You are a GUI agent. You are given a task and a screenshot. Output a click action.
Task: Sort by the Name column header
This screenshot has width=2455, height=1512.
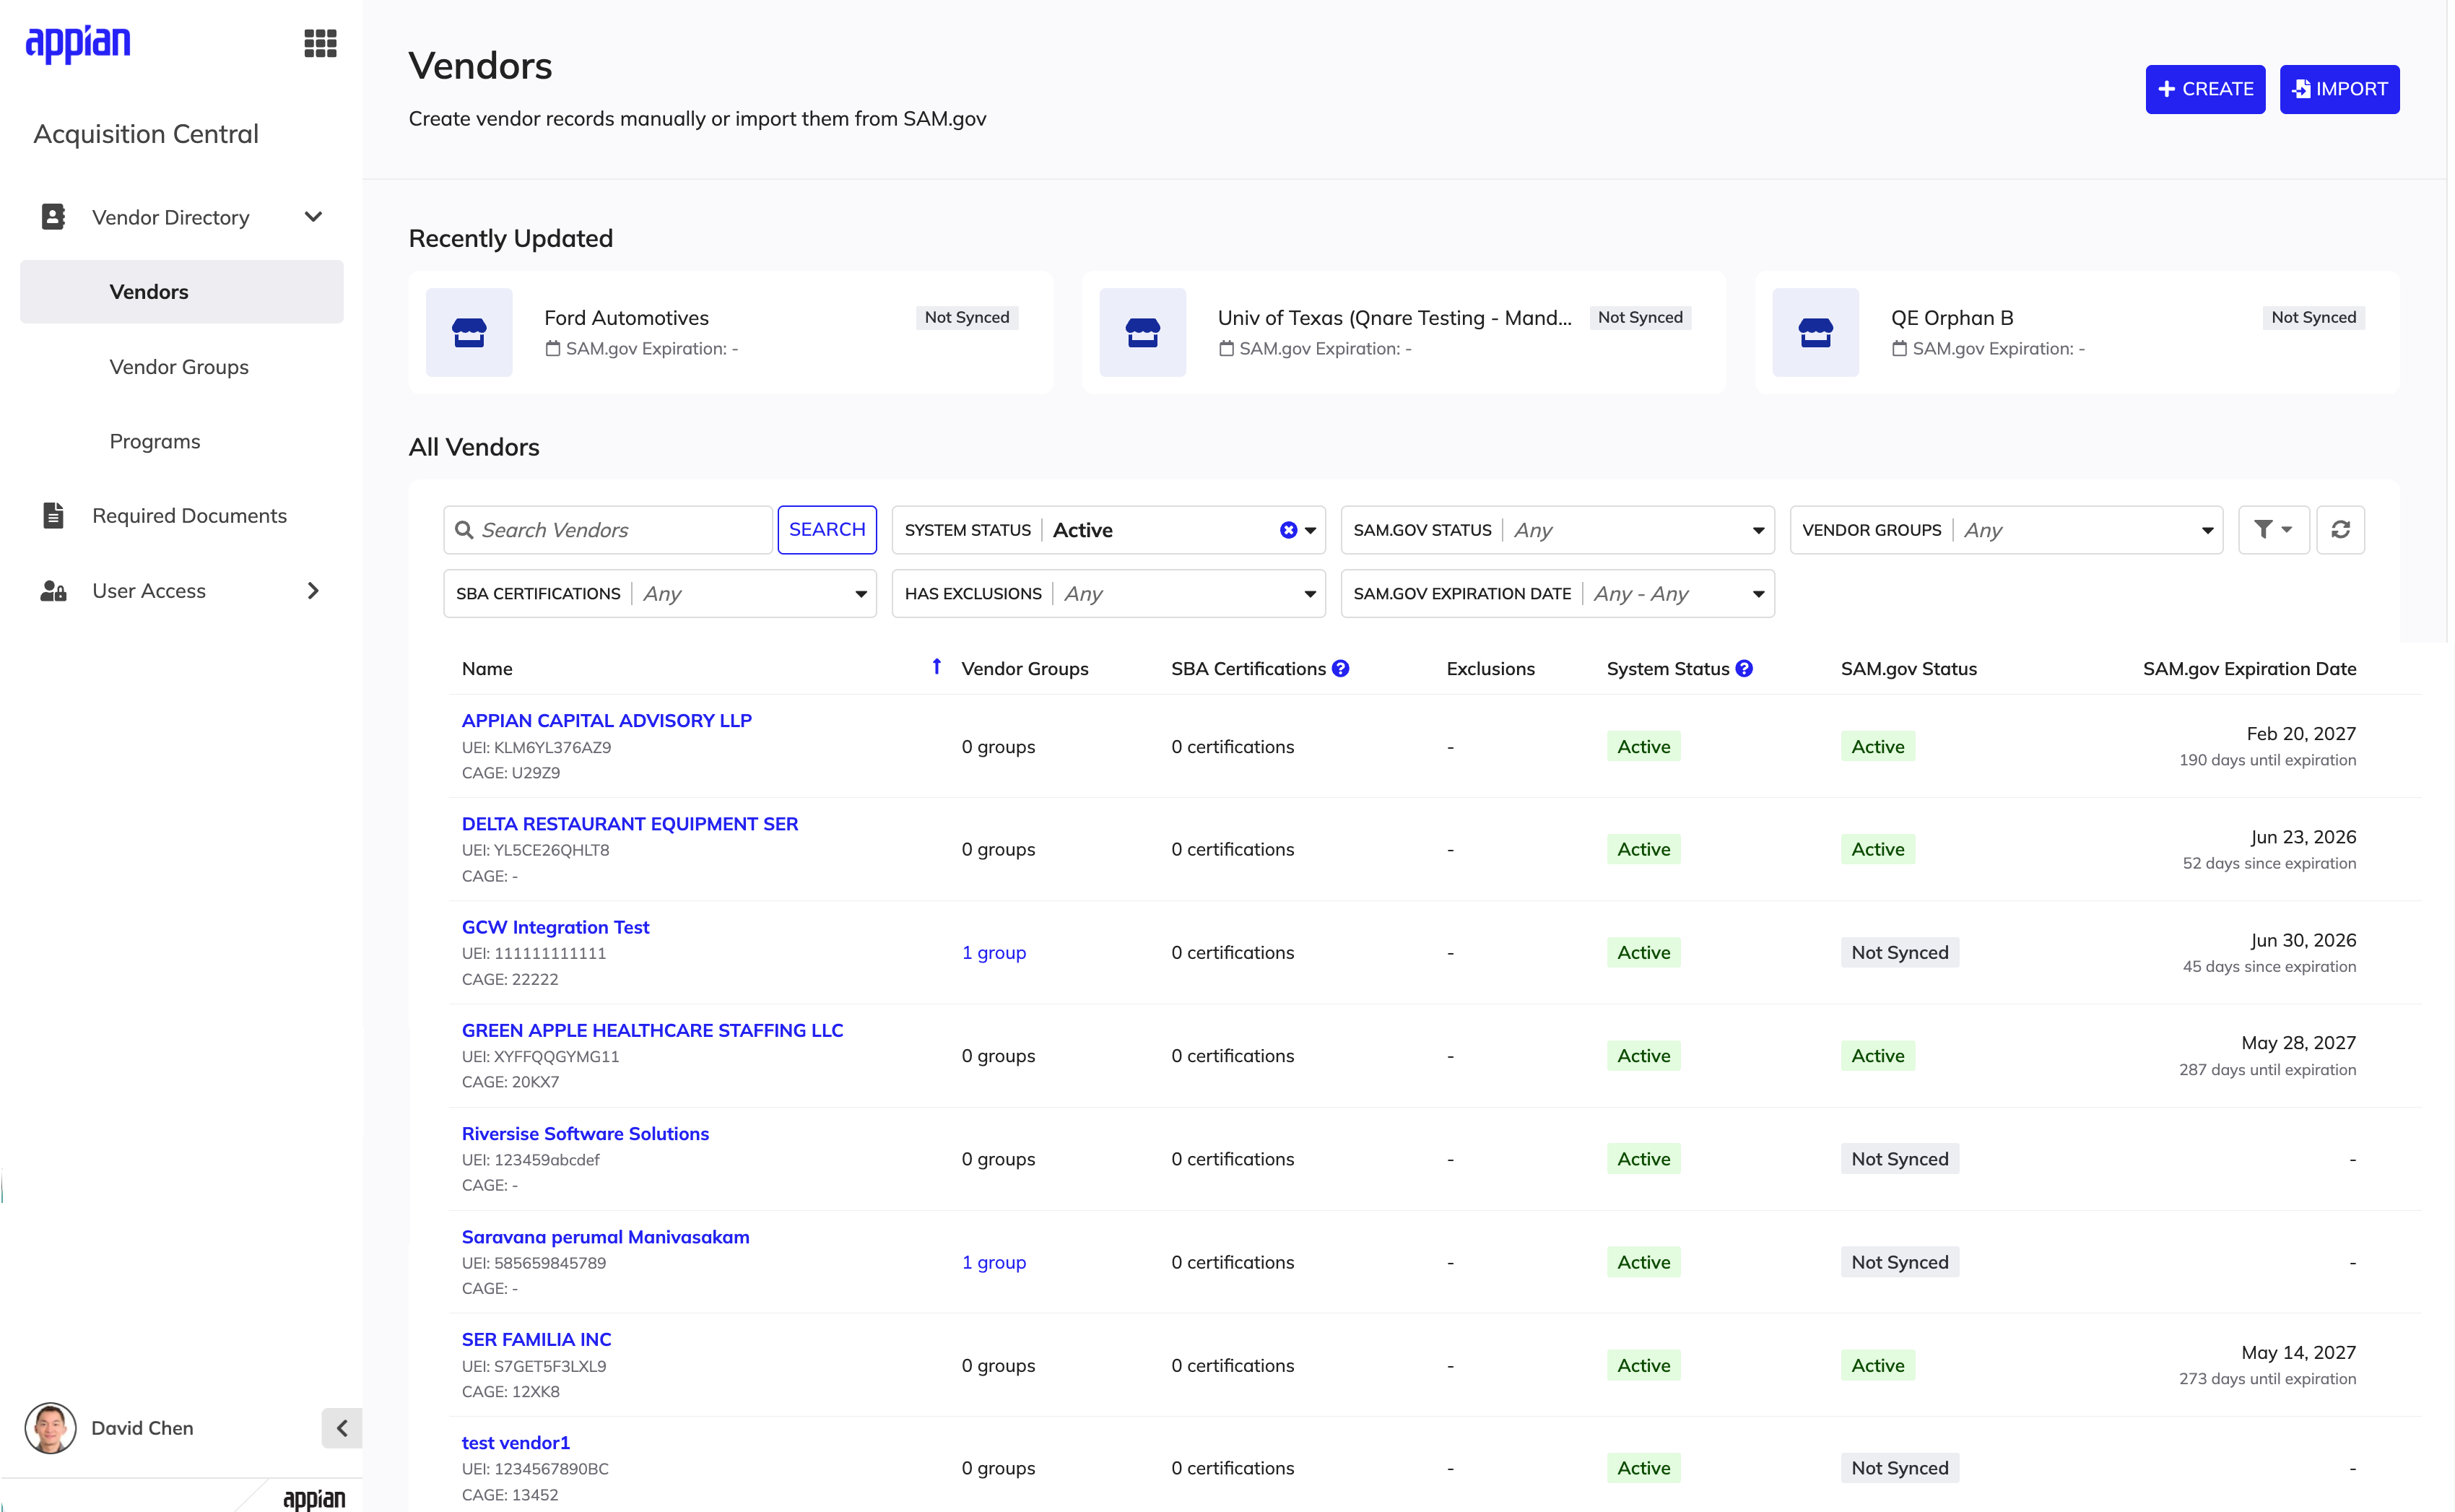pos(487,669)
